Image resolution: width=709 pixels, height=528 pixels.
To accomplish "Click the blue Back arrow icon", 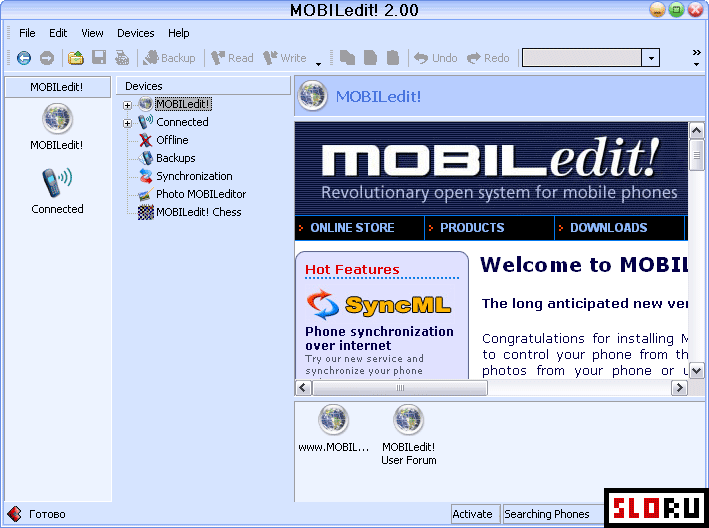I will [x=24, y=58].
